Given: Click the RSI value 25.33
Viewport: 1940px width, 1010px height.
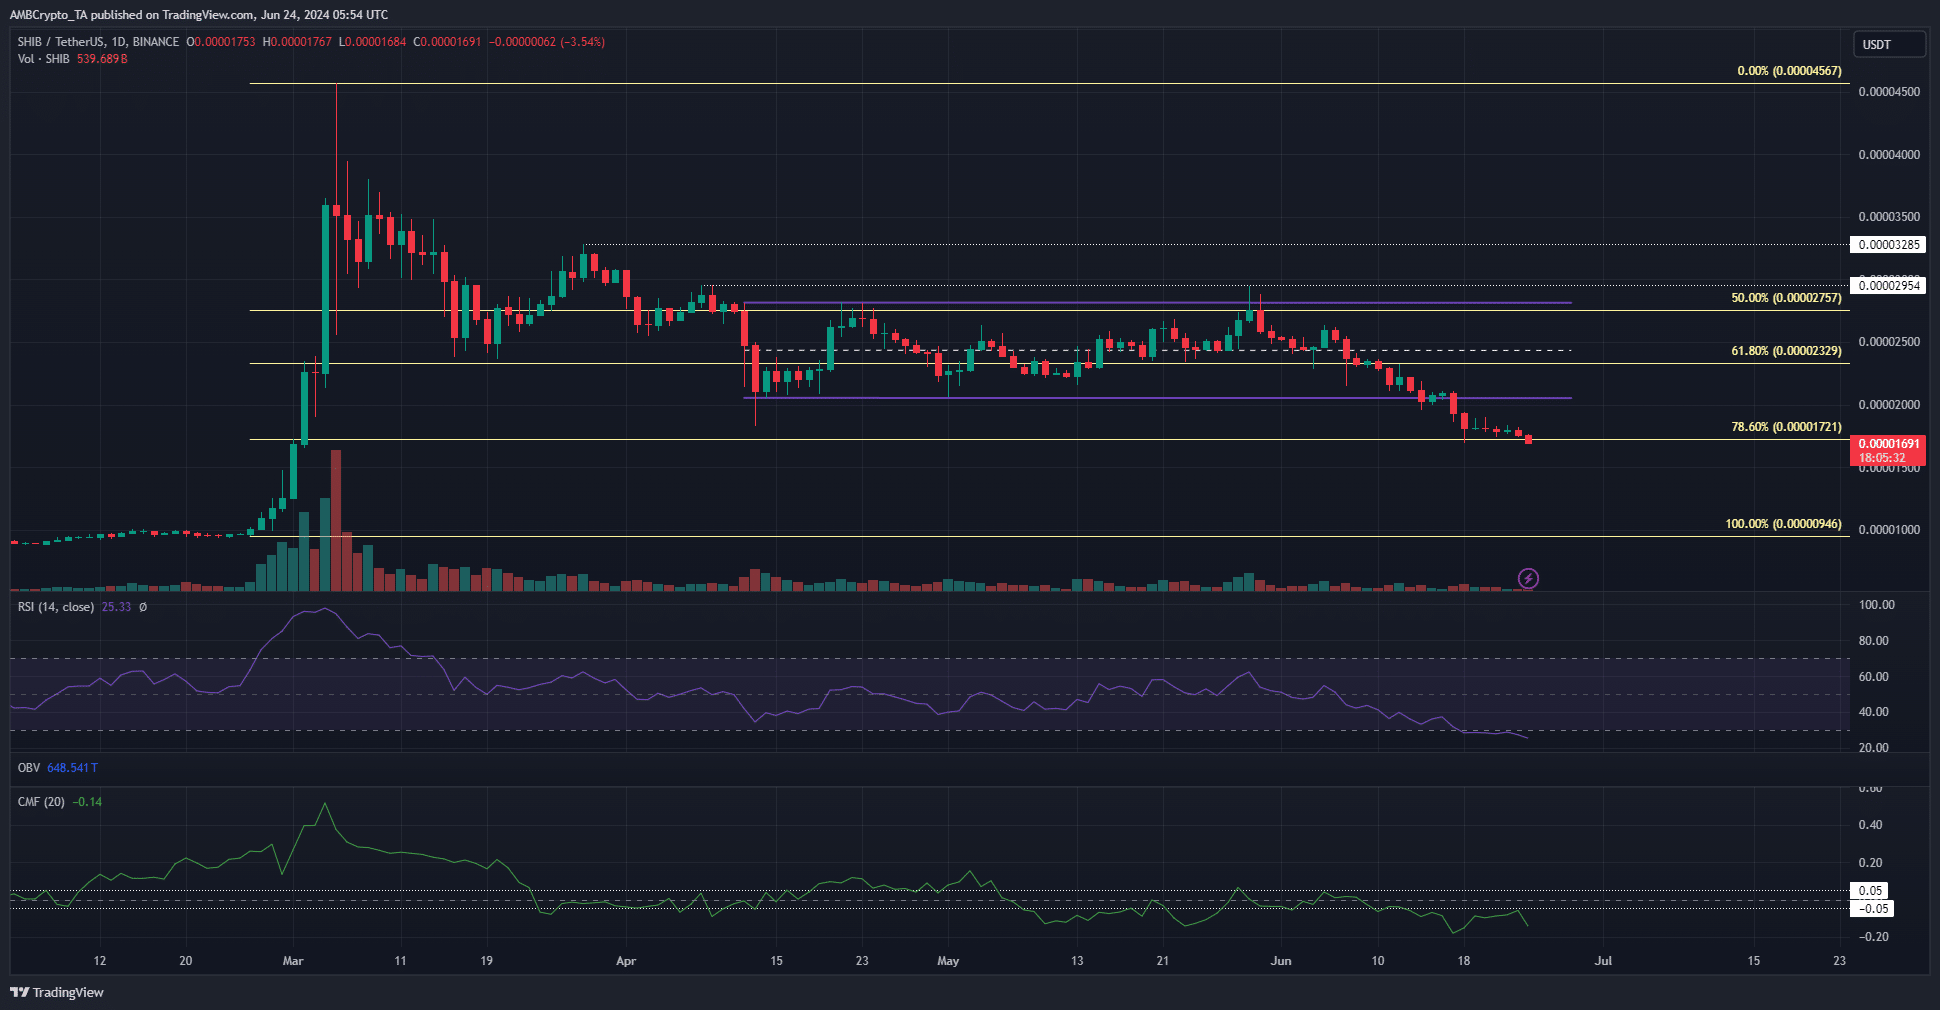Looking at the screenshot, I should (x=116, y=607).
